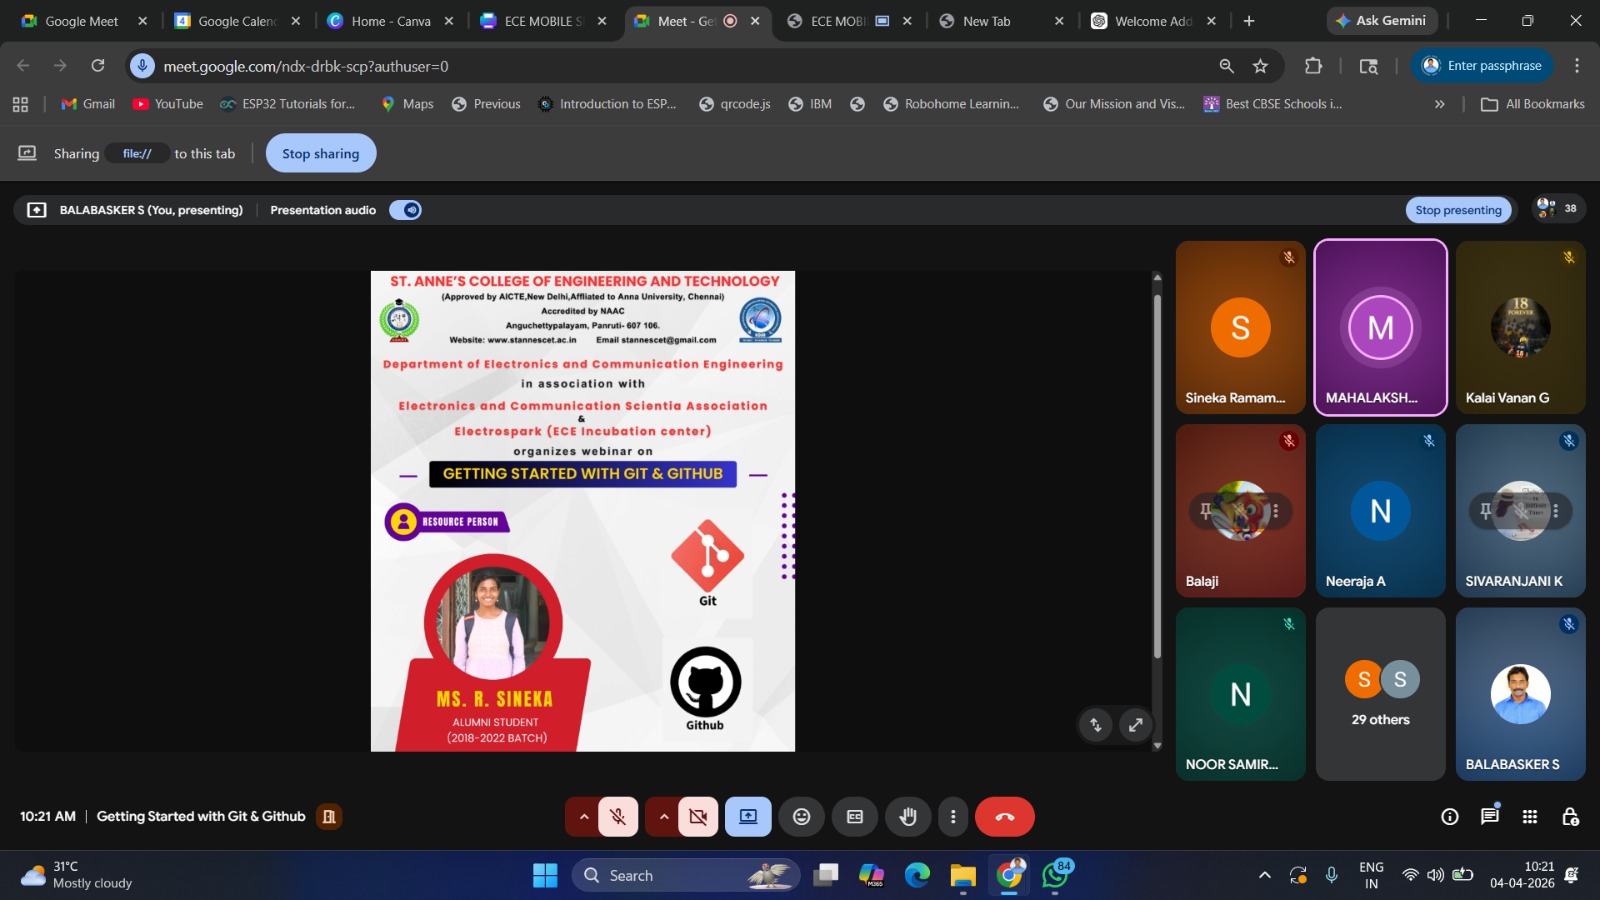Toggle the Presentation audio switch
The height and width of the screenshot is (900, 1600).
tap(405, 210)
